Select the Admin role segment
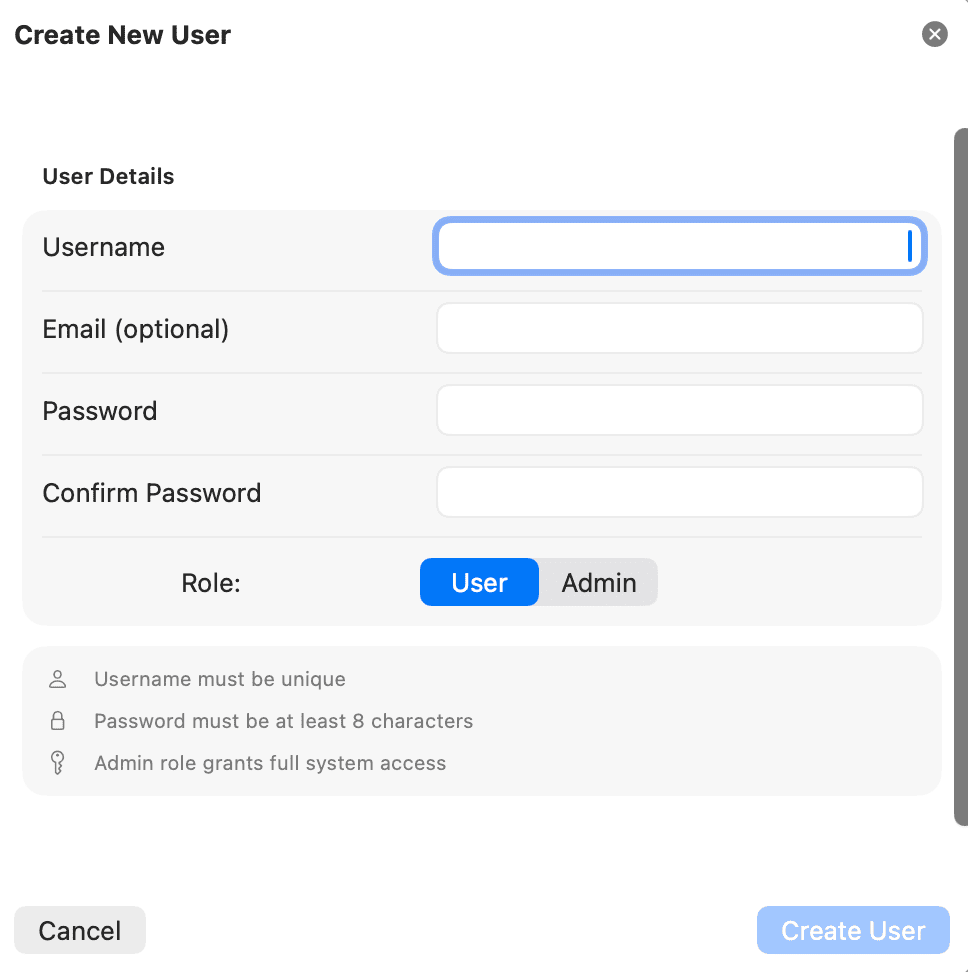Screen dimensions: 968x972 click(x=598, y=582)
